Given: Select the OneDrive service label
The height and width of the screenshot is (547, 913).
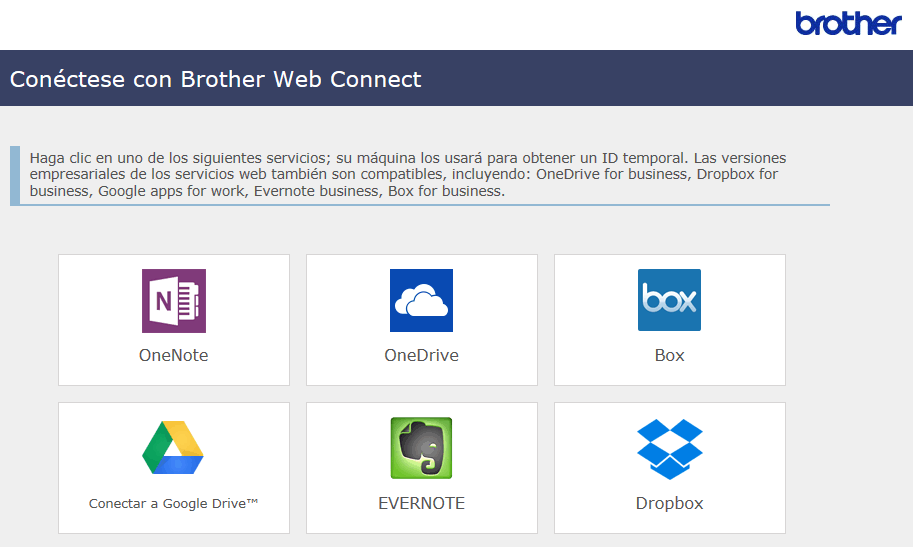Looking at the screenshot, I should 422,355.
